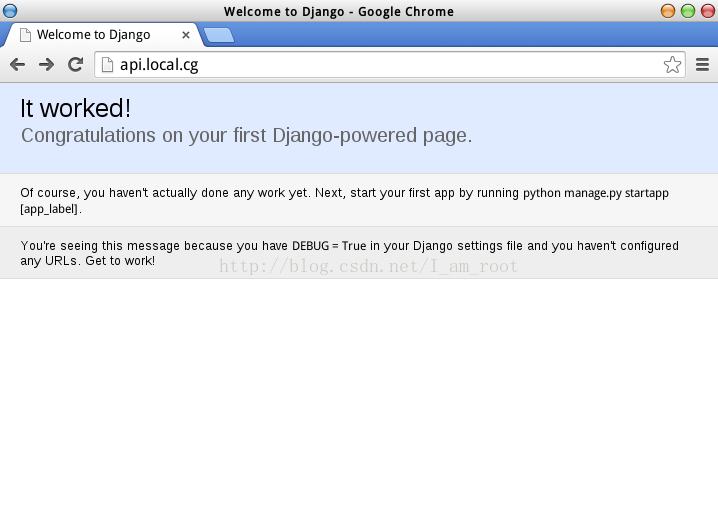The height and width of the screenshot is (510, 718).
Task: Select the Welcome to Django tab
Action: click(x=102, y=35)
